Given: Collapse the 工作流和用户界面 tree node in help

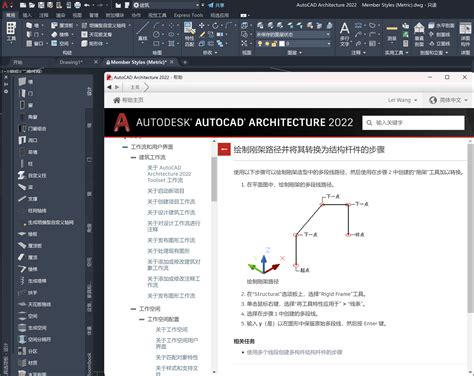Looking at the screenshot, I should (125, 147).
